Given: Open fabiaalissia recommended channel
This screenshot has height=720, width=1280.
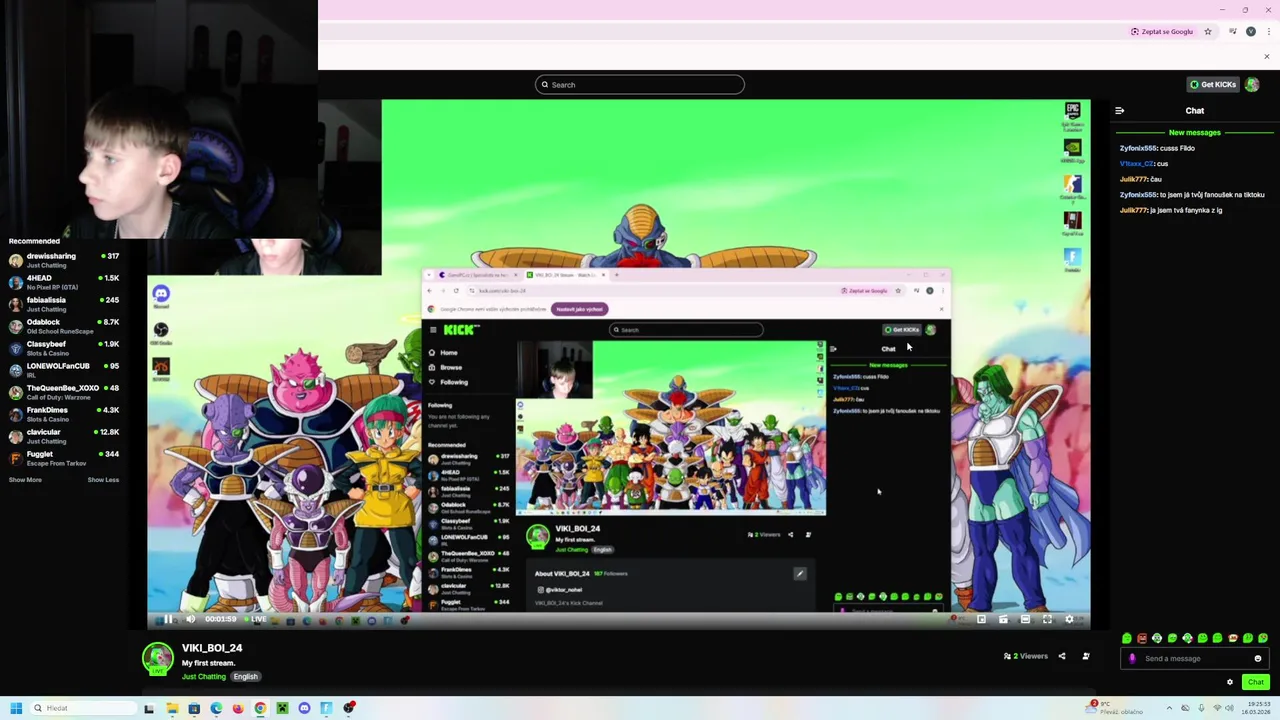Looking at the screenshot, I should pos(64,304).
